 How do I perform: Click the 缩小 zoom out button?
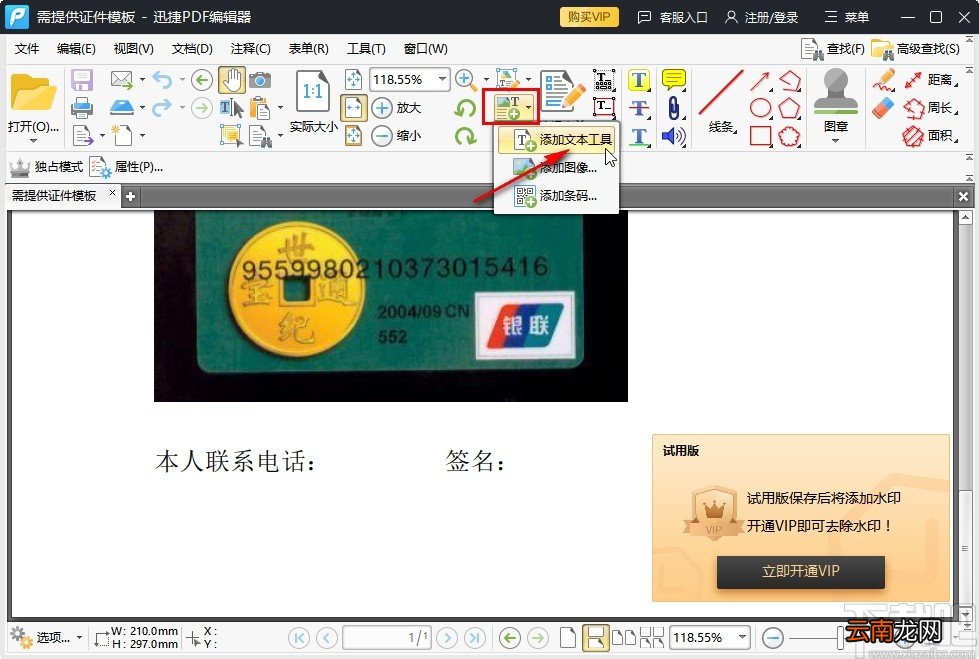coord(398,136)
